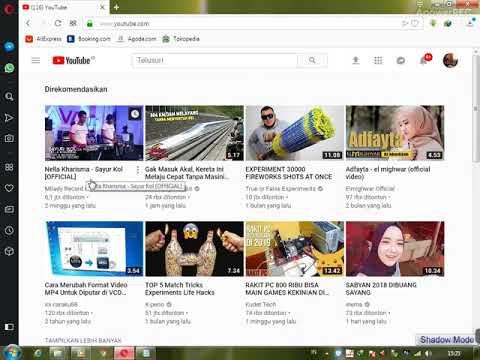Open the Nella Kharisma Sayur Kol thumbnail
Image resolution: width=480 pixels, height=360 pixels.
click(x=94, y=133)
